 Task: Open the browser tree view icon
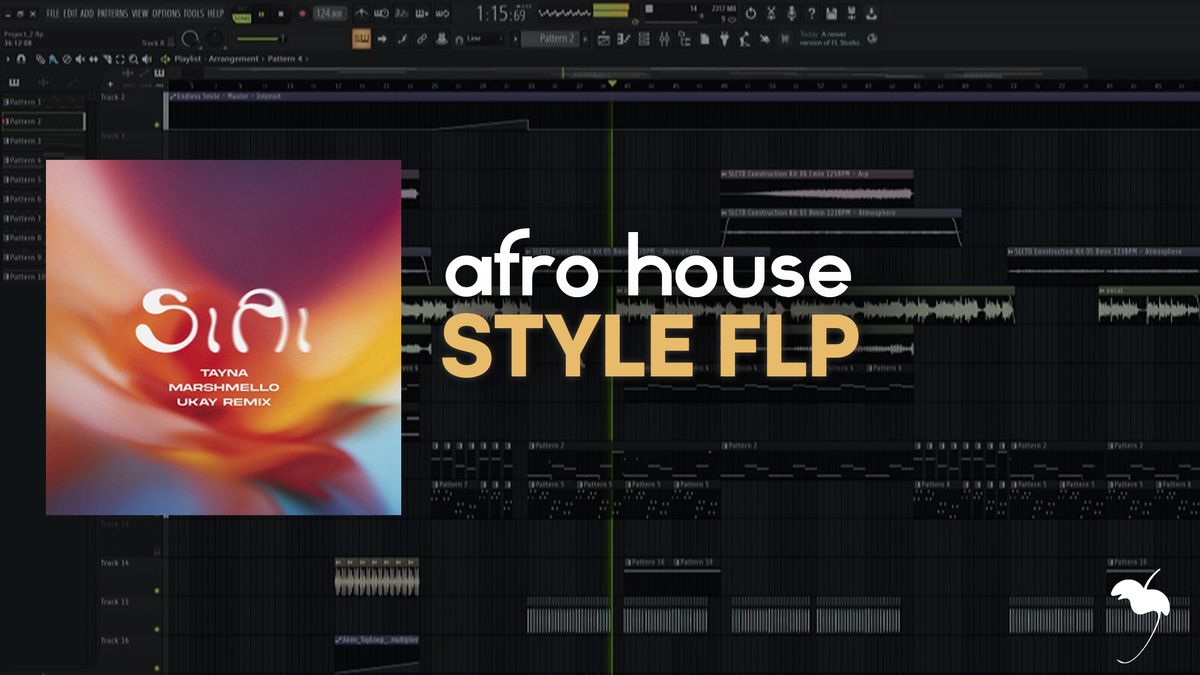684,38
